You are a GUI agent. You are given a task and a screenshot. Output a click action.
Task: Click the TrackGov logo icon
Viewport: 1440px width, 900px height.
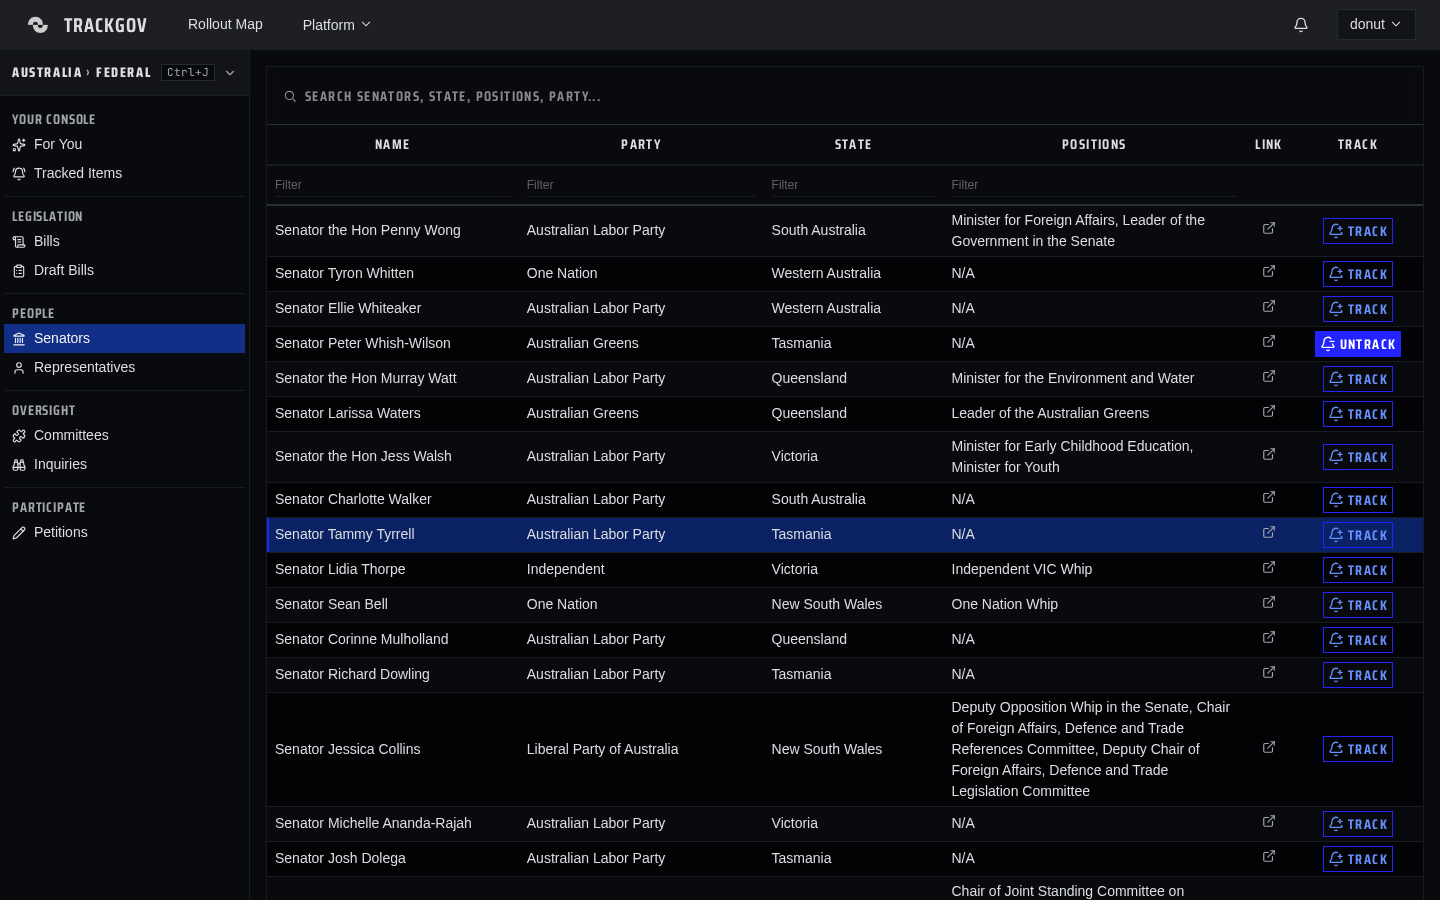pyautogui.click(x=38, y=25)
